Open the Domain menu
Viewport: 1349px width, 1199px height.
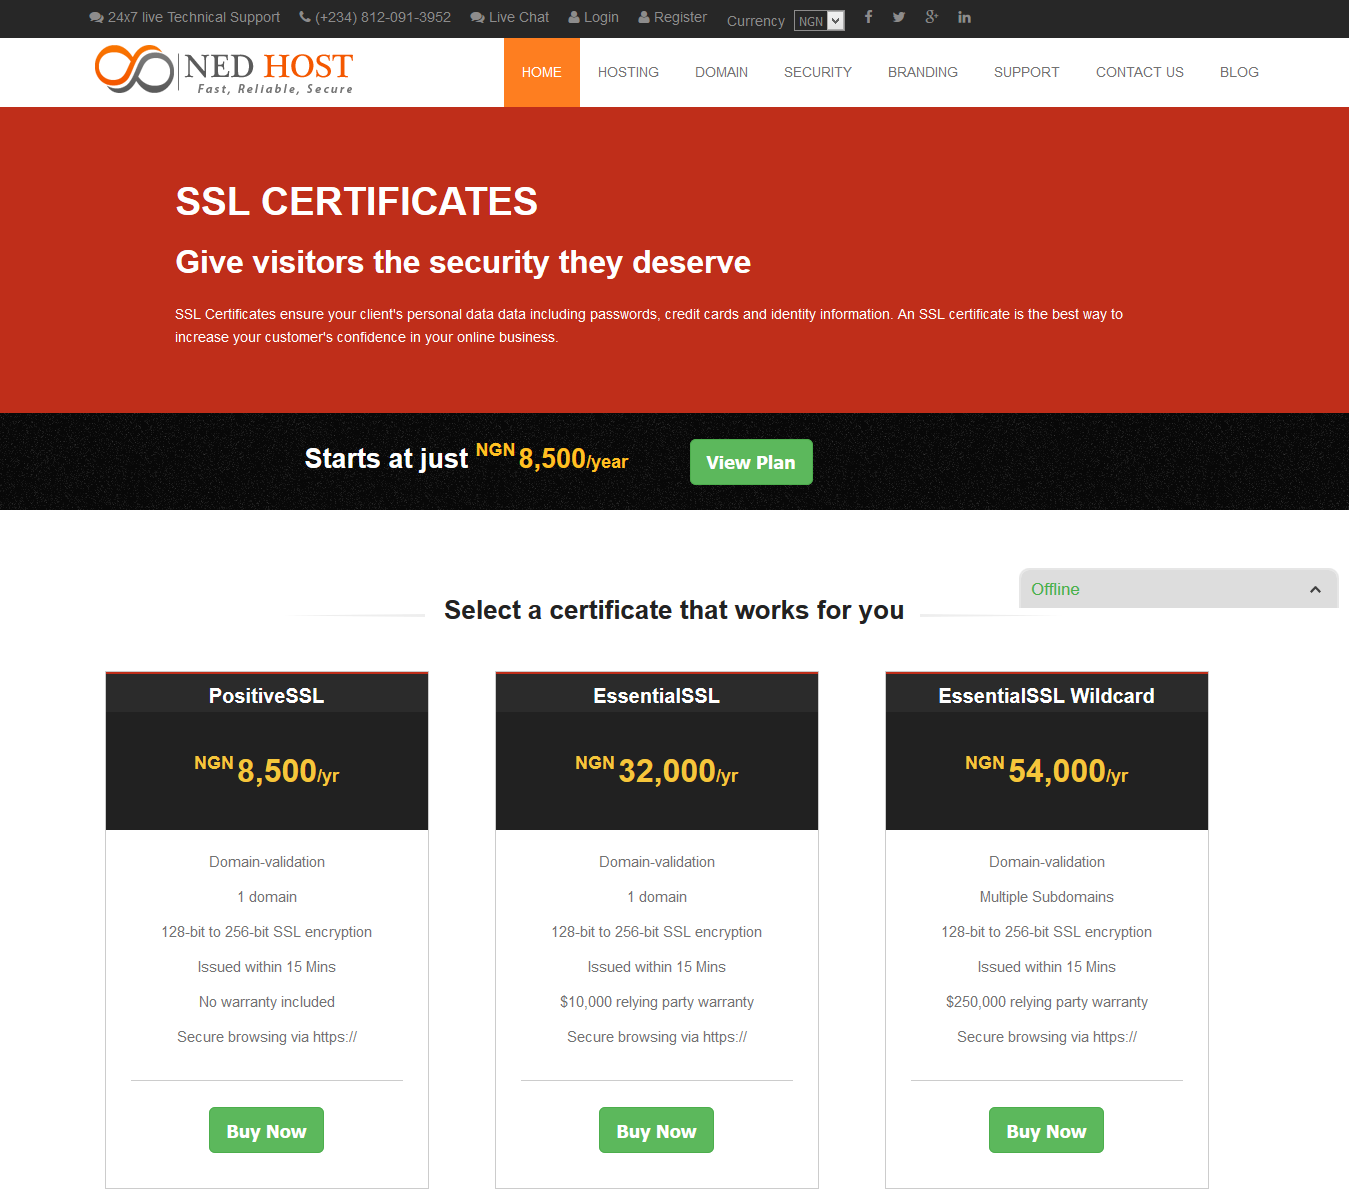point(721,72)
